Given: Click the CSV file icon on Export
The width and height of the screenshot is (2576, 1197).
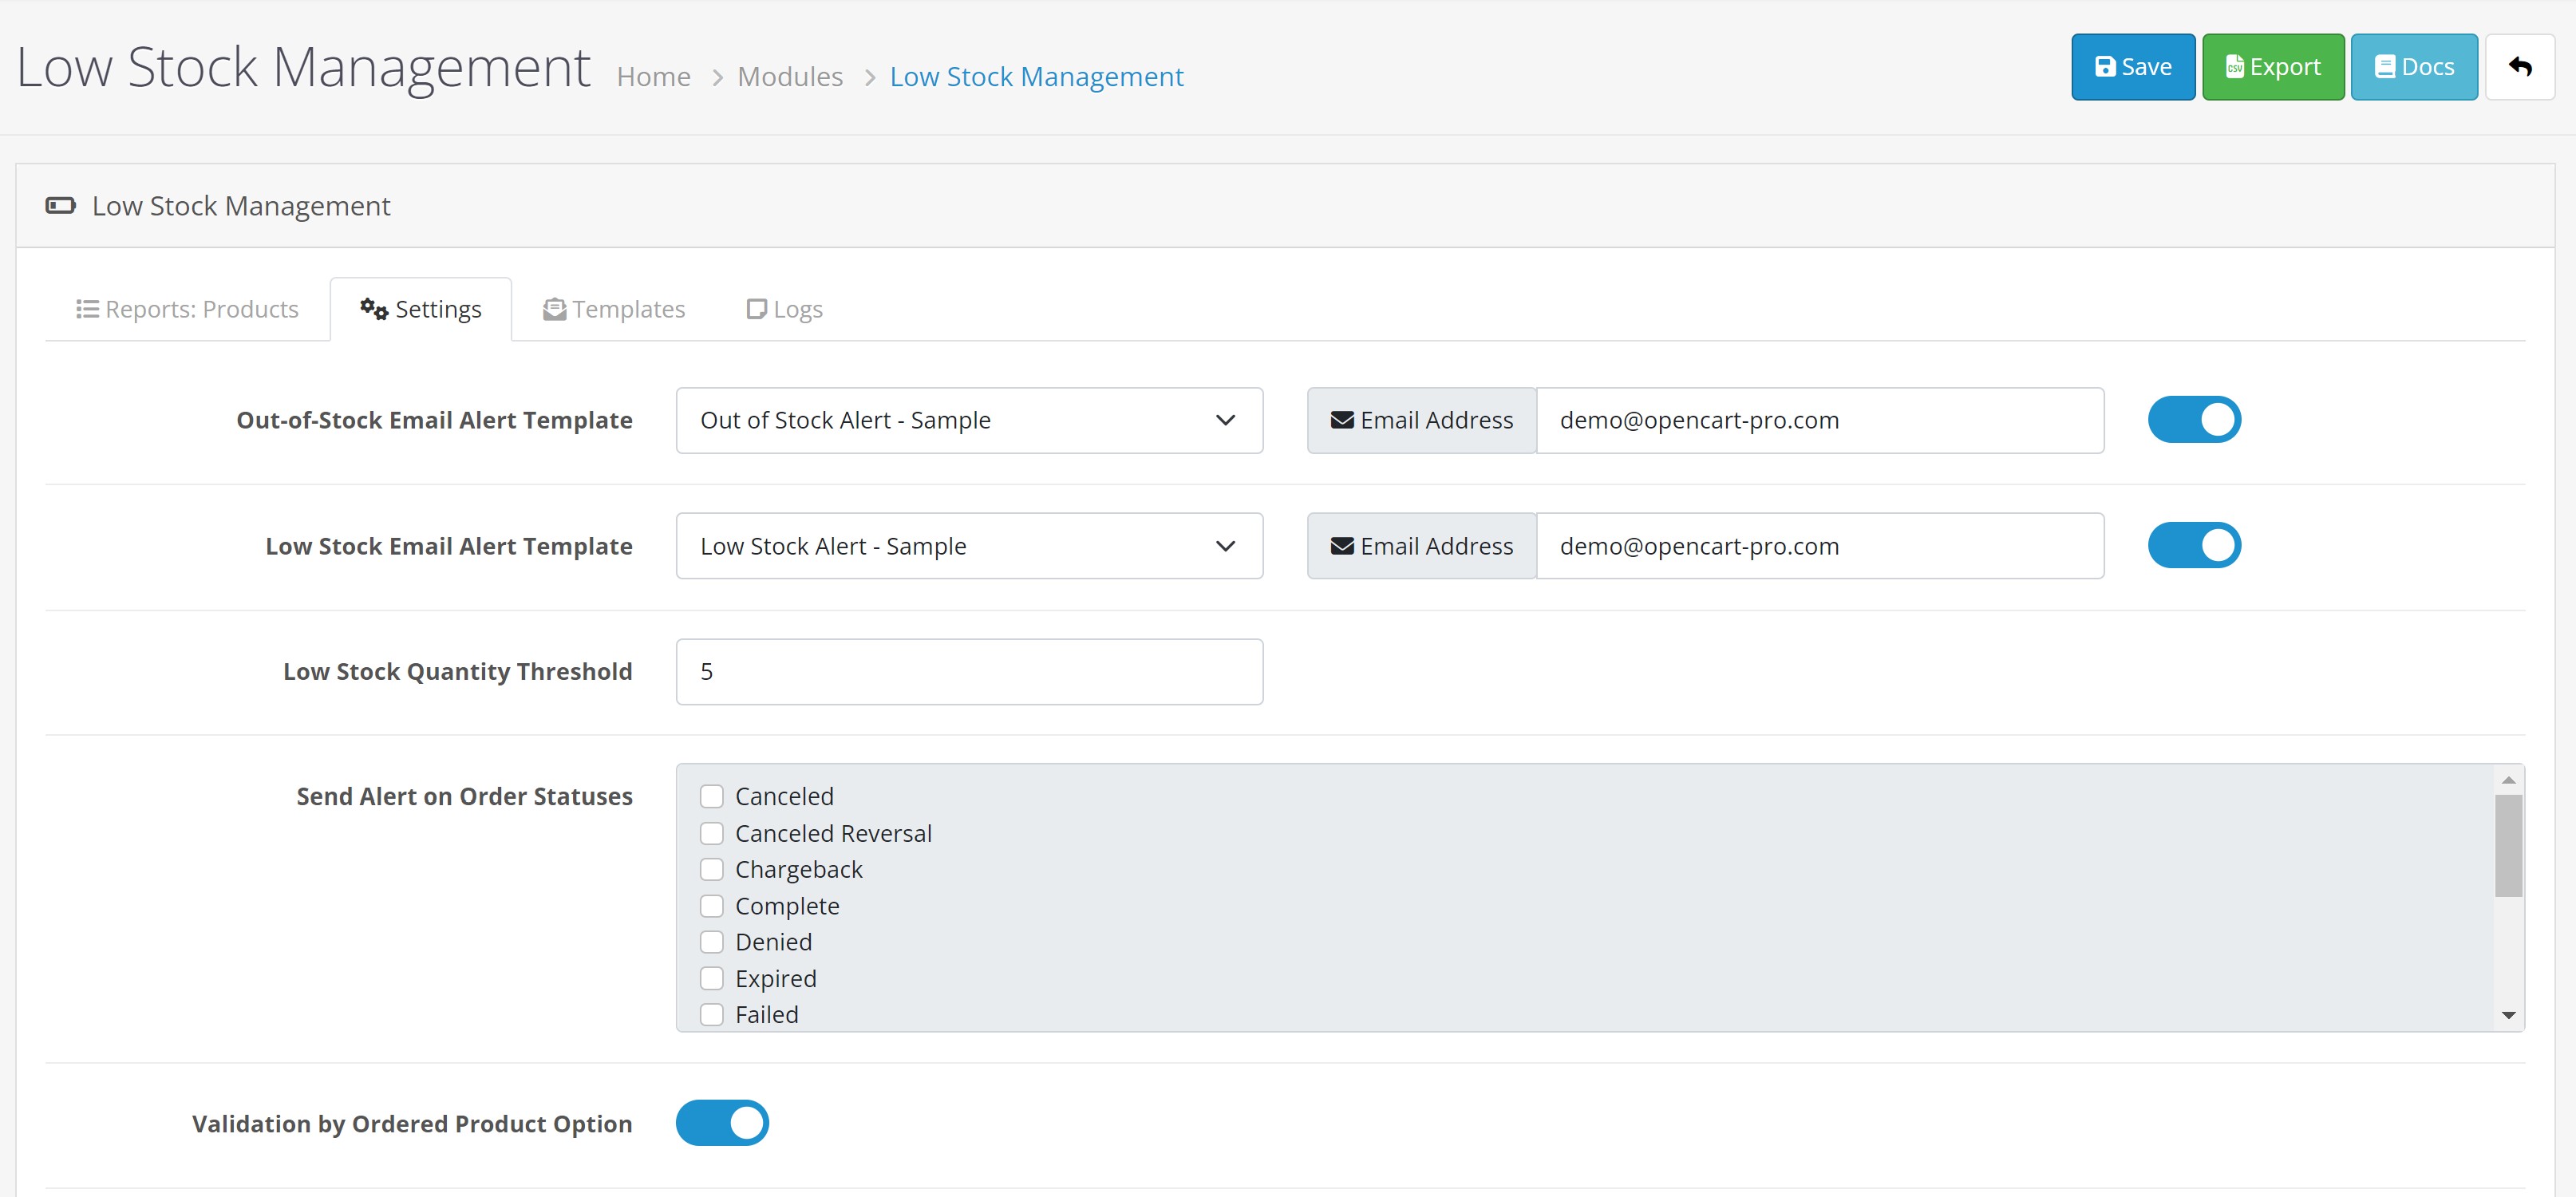Looking at the screenshot, I should tap(2234, 67).
